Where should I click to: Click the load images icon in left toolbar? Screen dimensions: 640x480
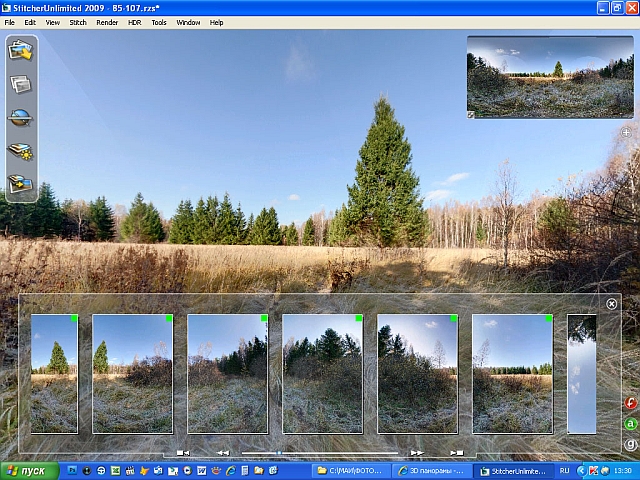[20, 50]
